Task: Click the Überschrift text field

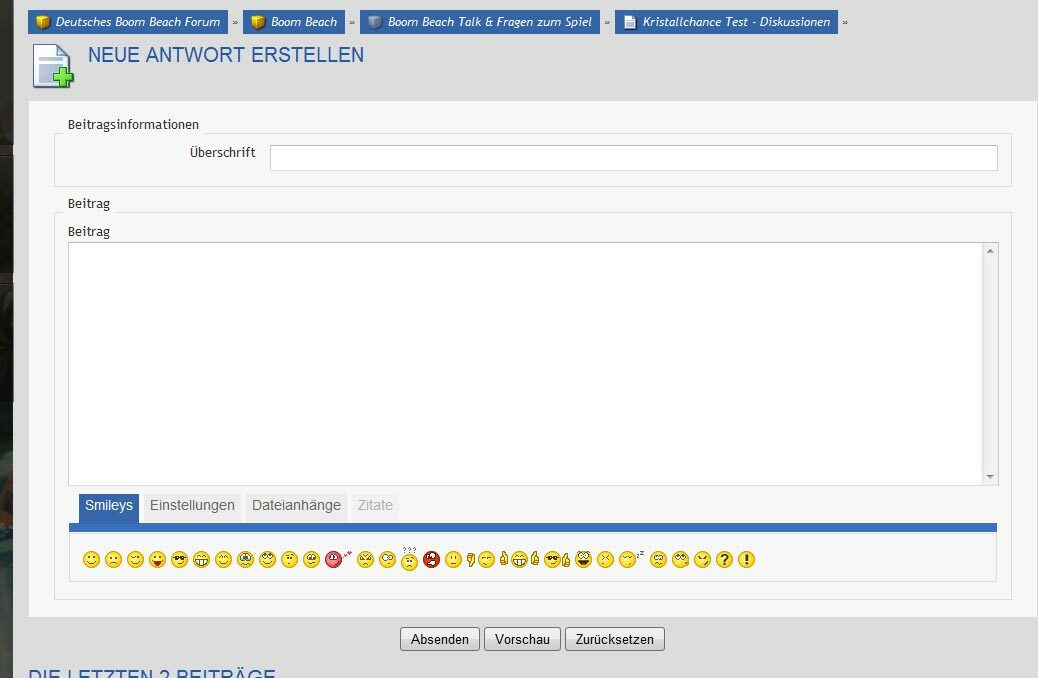Action: (x=633, y=158)
